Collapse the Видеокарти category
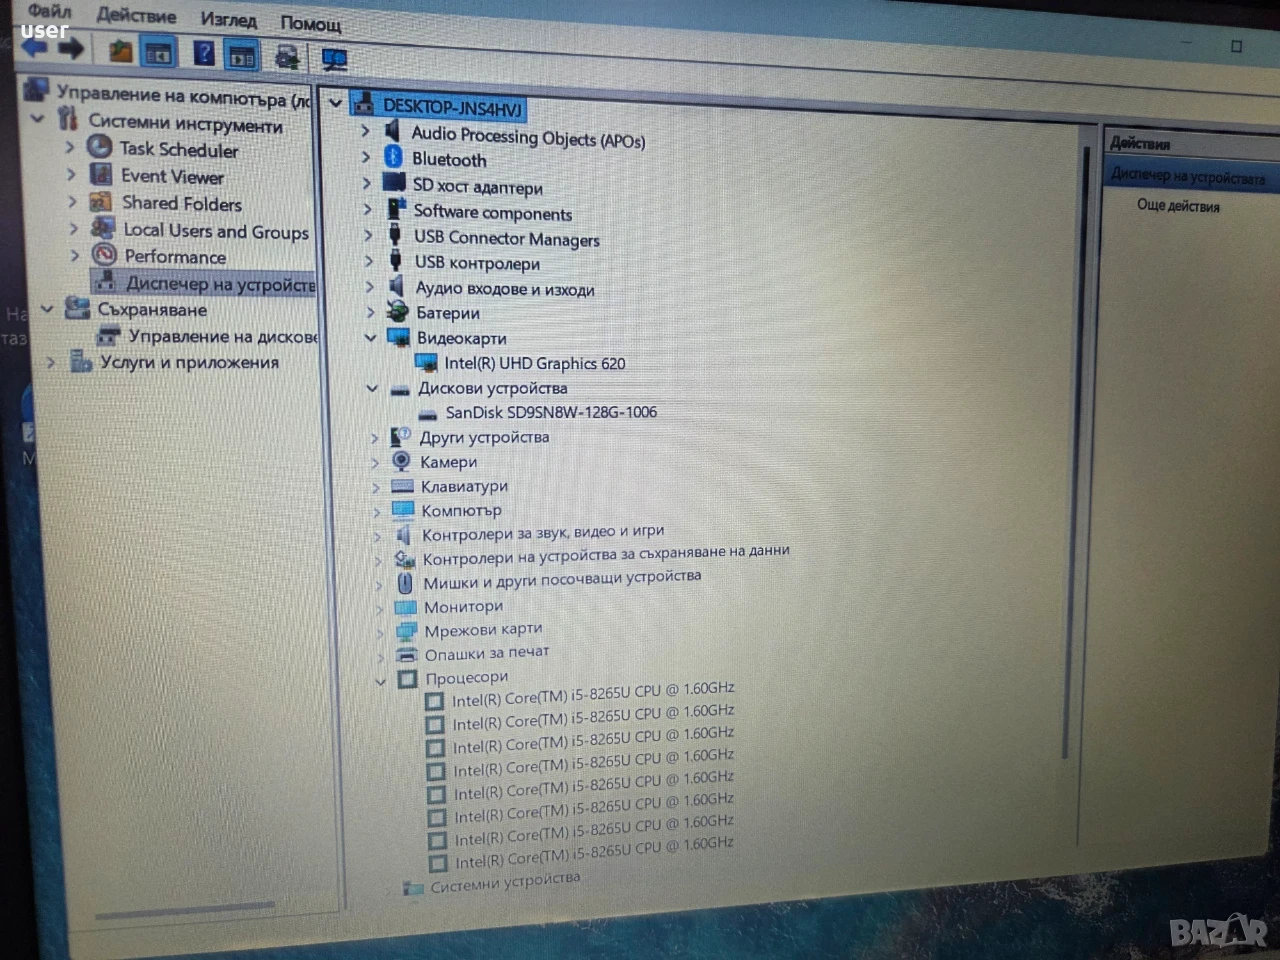Image resolution: width=1280 pixels, height=960 pixels. [370, 338]
